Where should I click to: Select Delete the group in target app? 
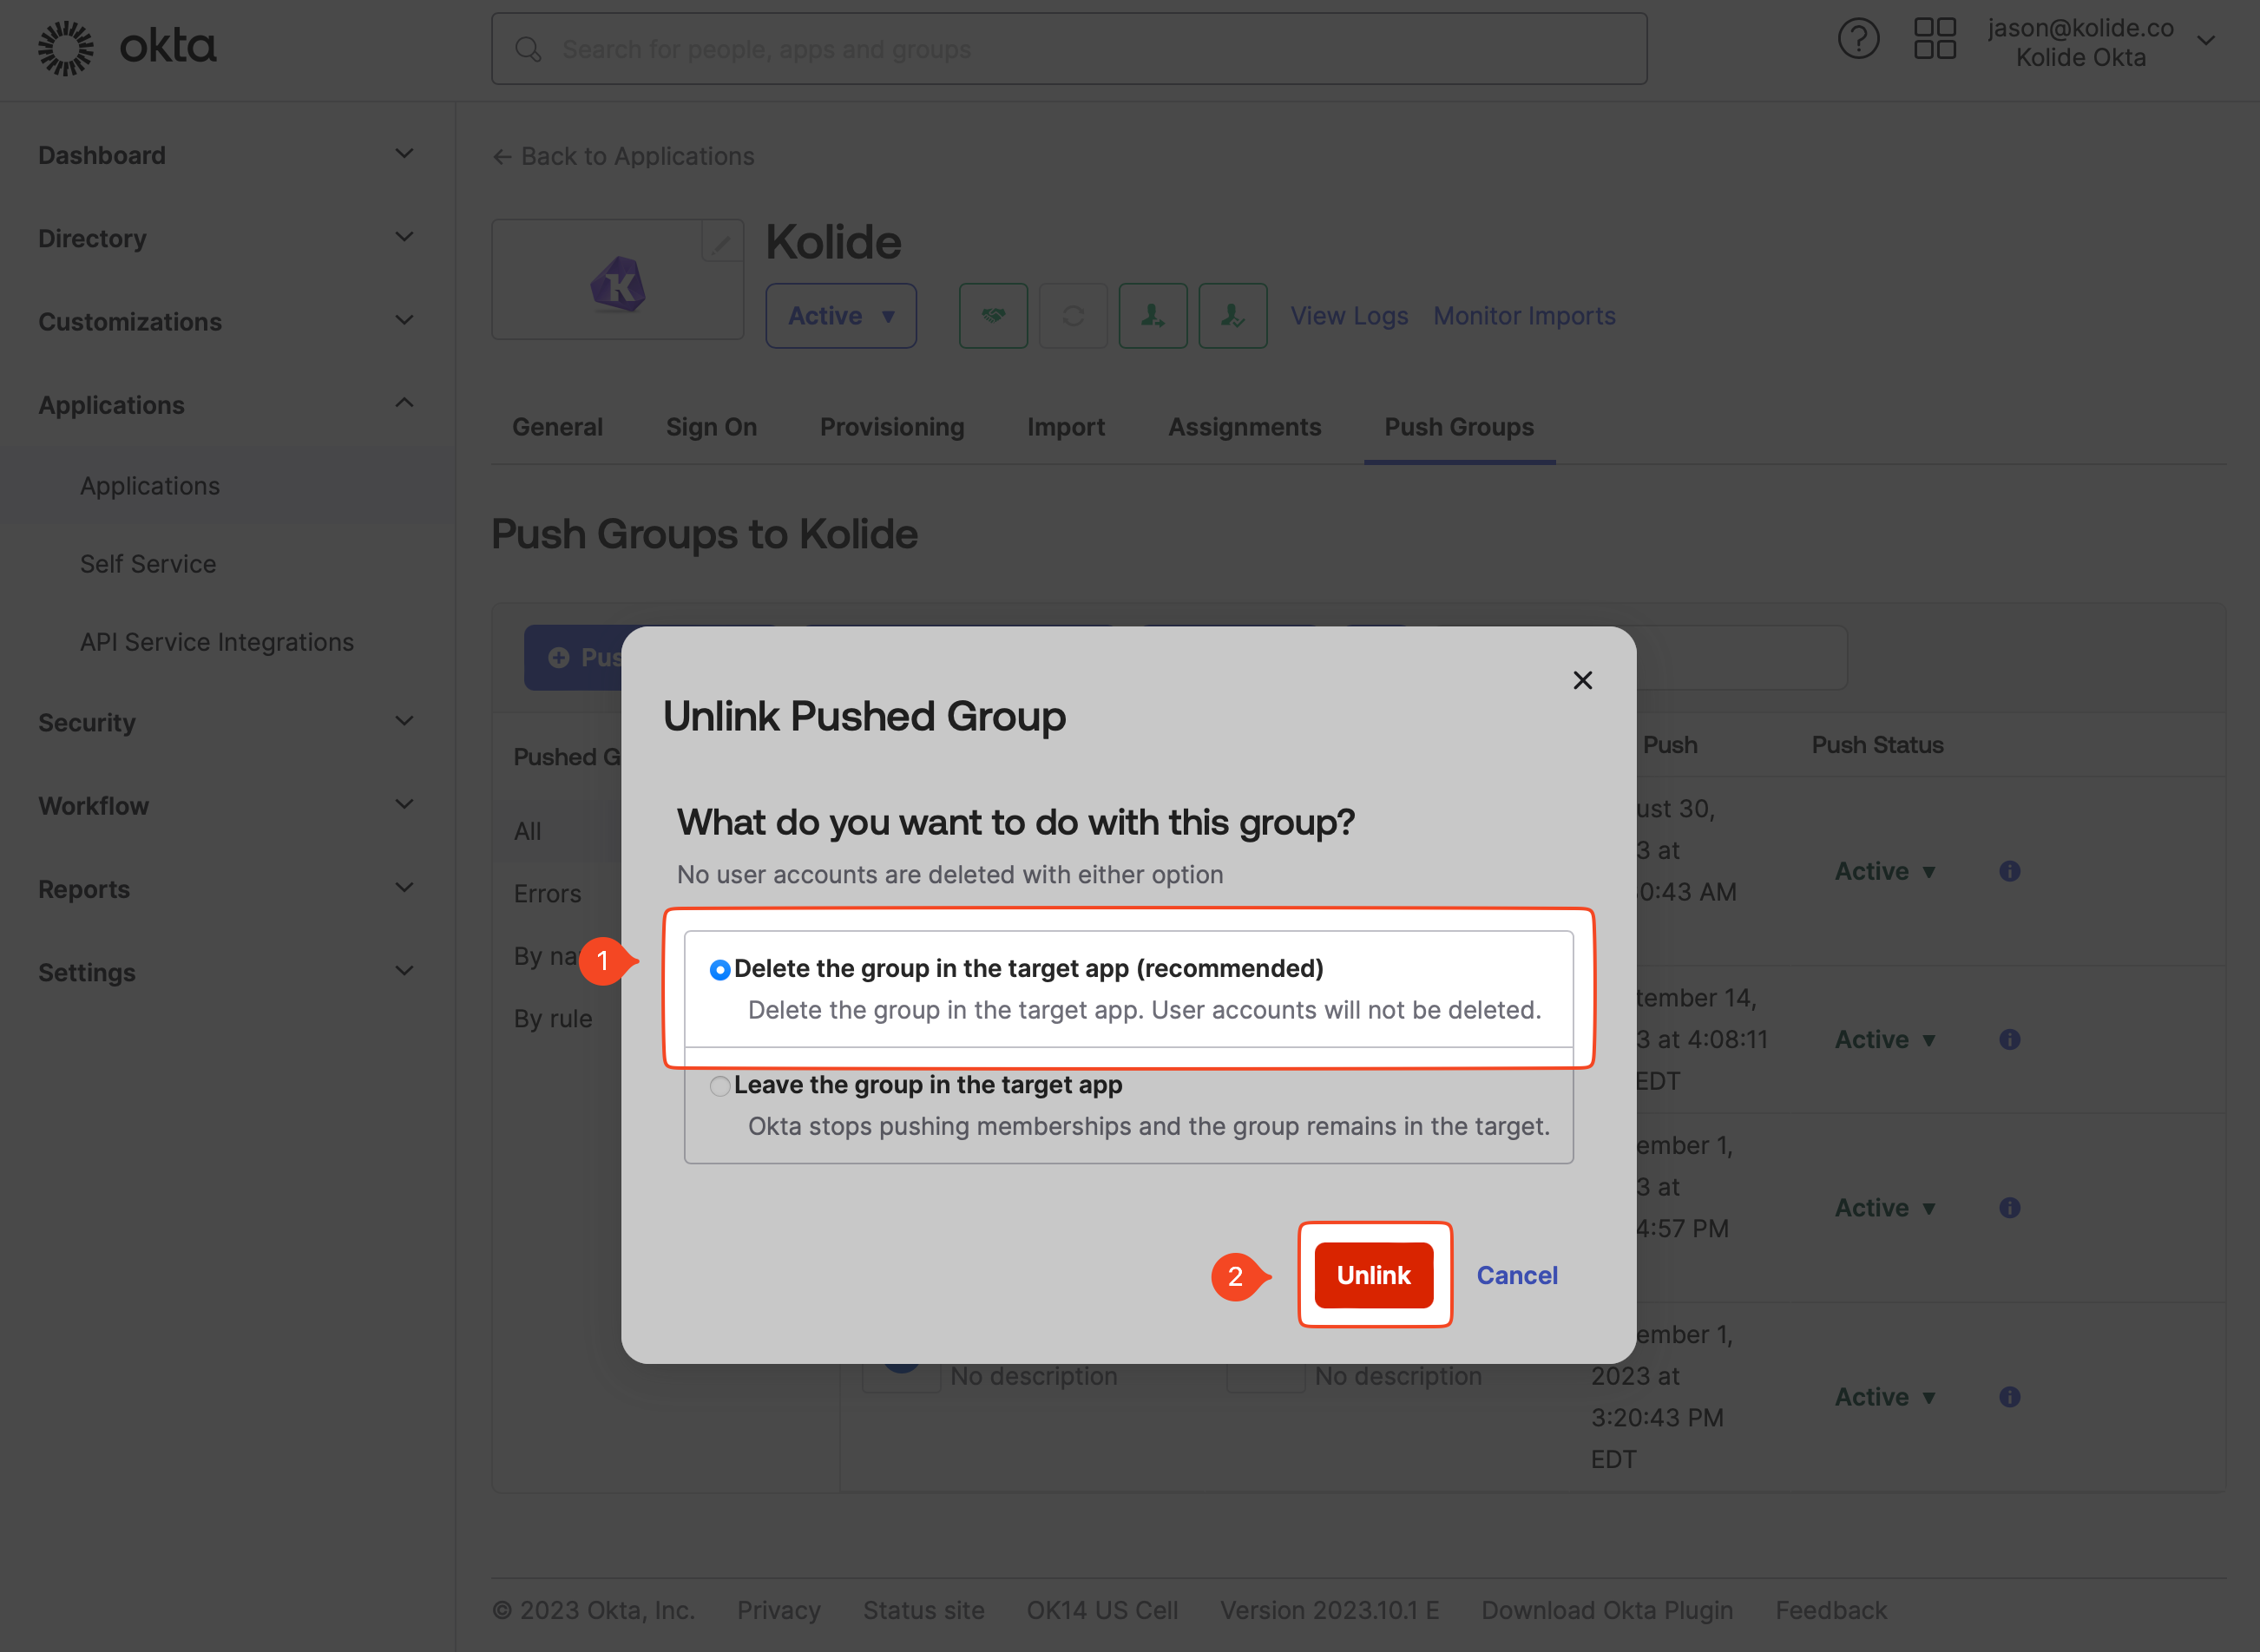(x=720, y=970)
